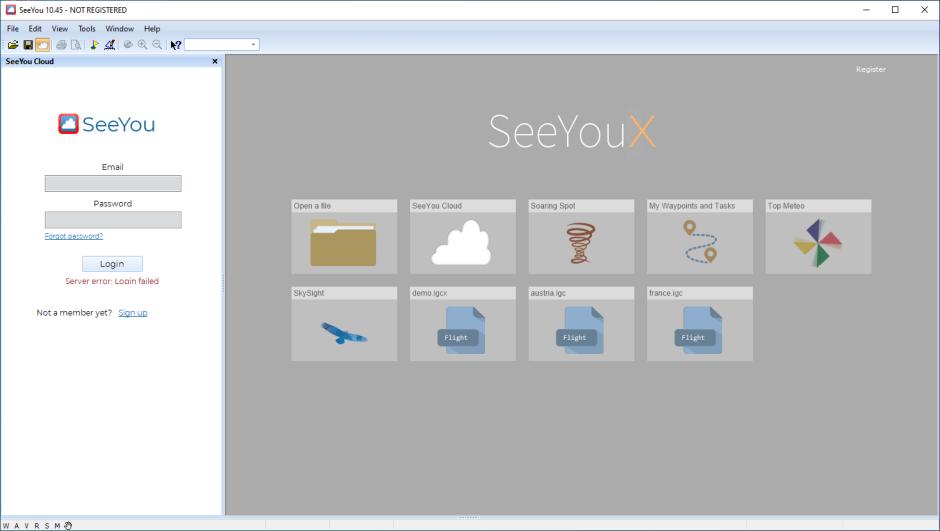Click the W indicator in status bar
The height and width of the screenshot is (531, 940).
[6, 526]
